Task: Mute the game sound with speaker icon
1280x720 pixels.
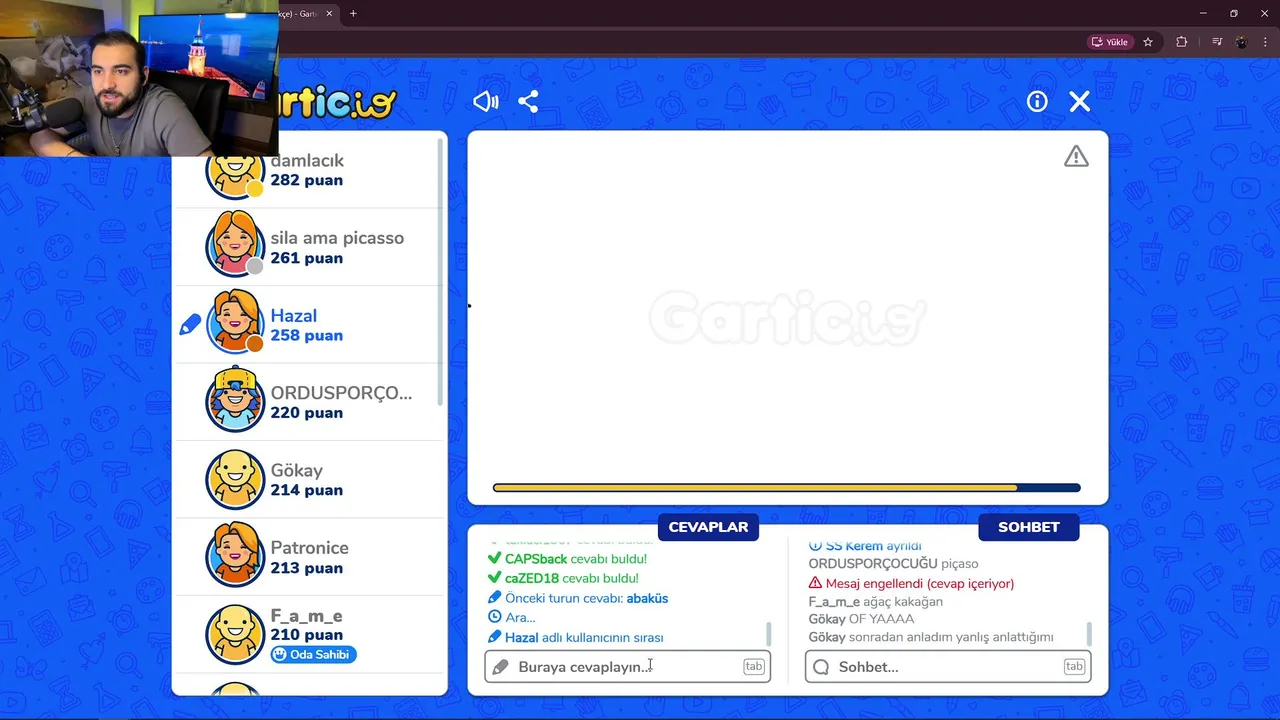Action: [486, 101]
